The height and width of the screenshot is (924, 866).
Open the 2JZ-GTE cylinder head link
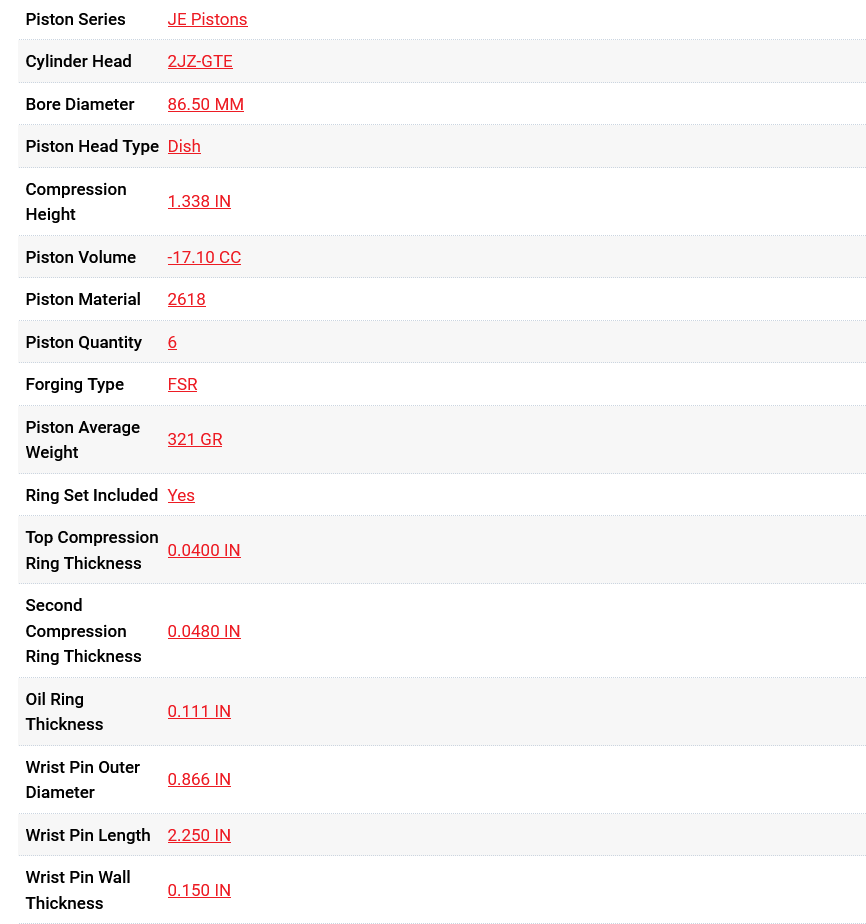point(200,61)
